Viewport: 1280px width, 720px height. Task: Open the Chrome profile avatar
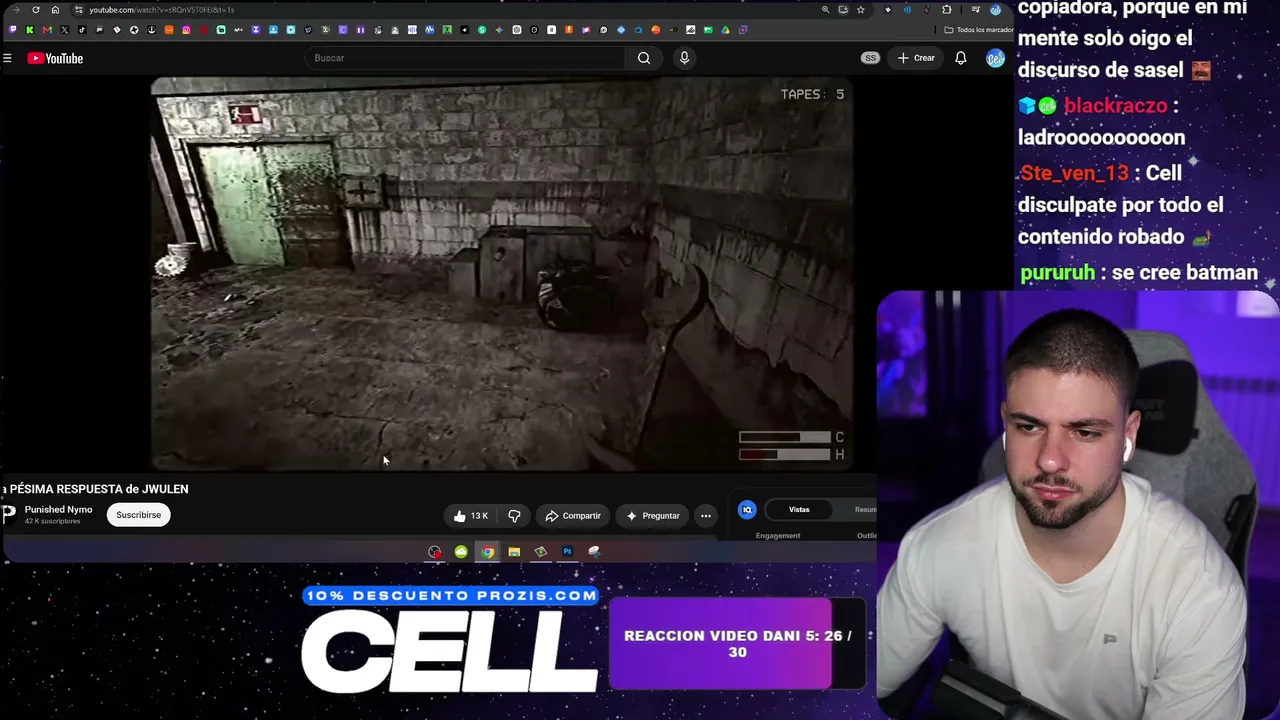click(995, 10)
